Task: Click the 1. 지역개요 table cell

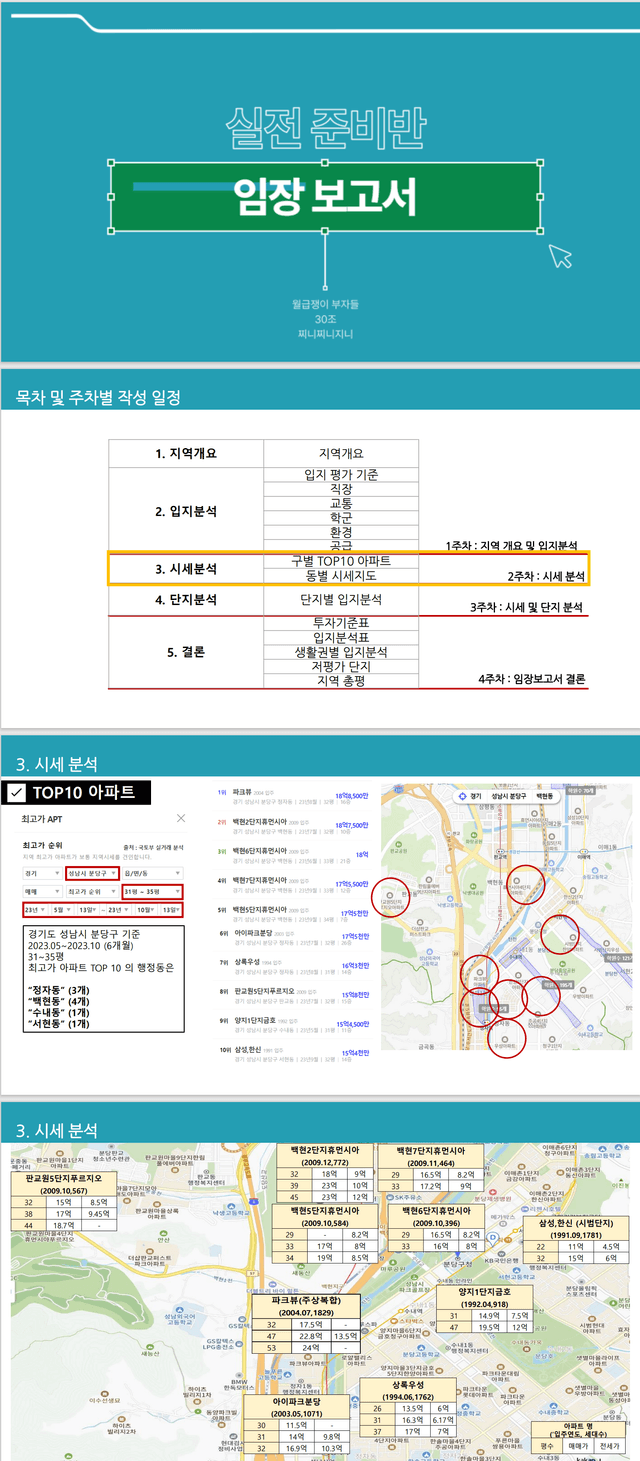Action: pyautogui.click(x=186, y=453)
